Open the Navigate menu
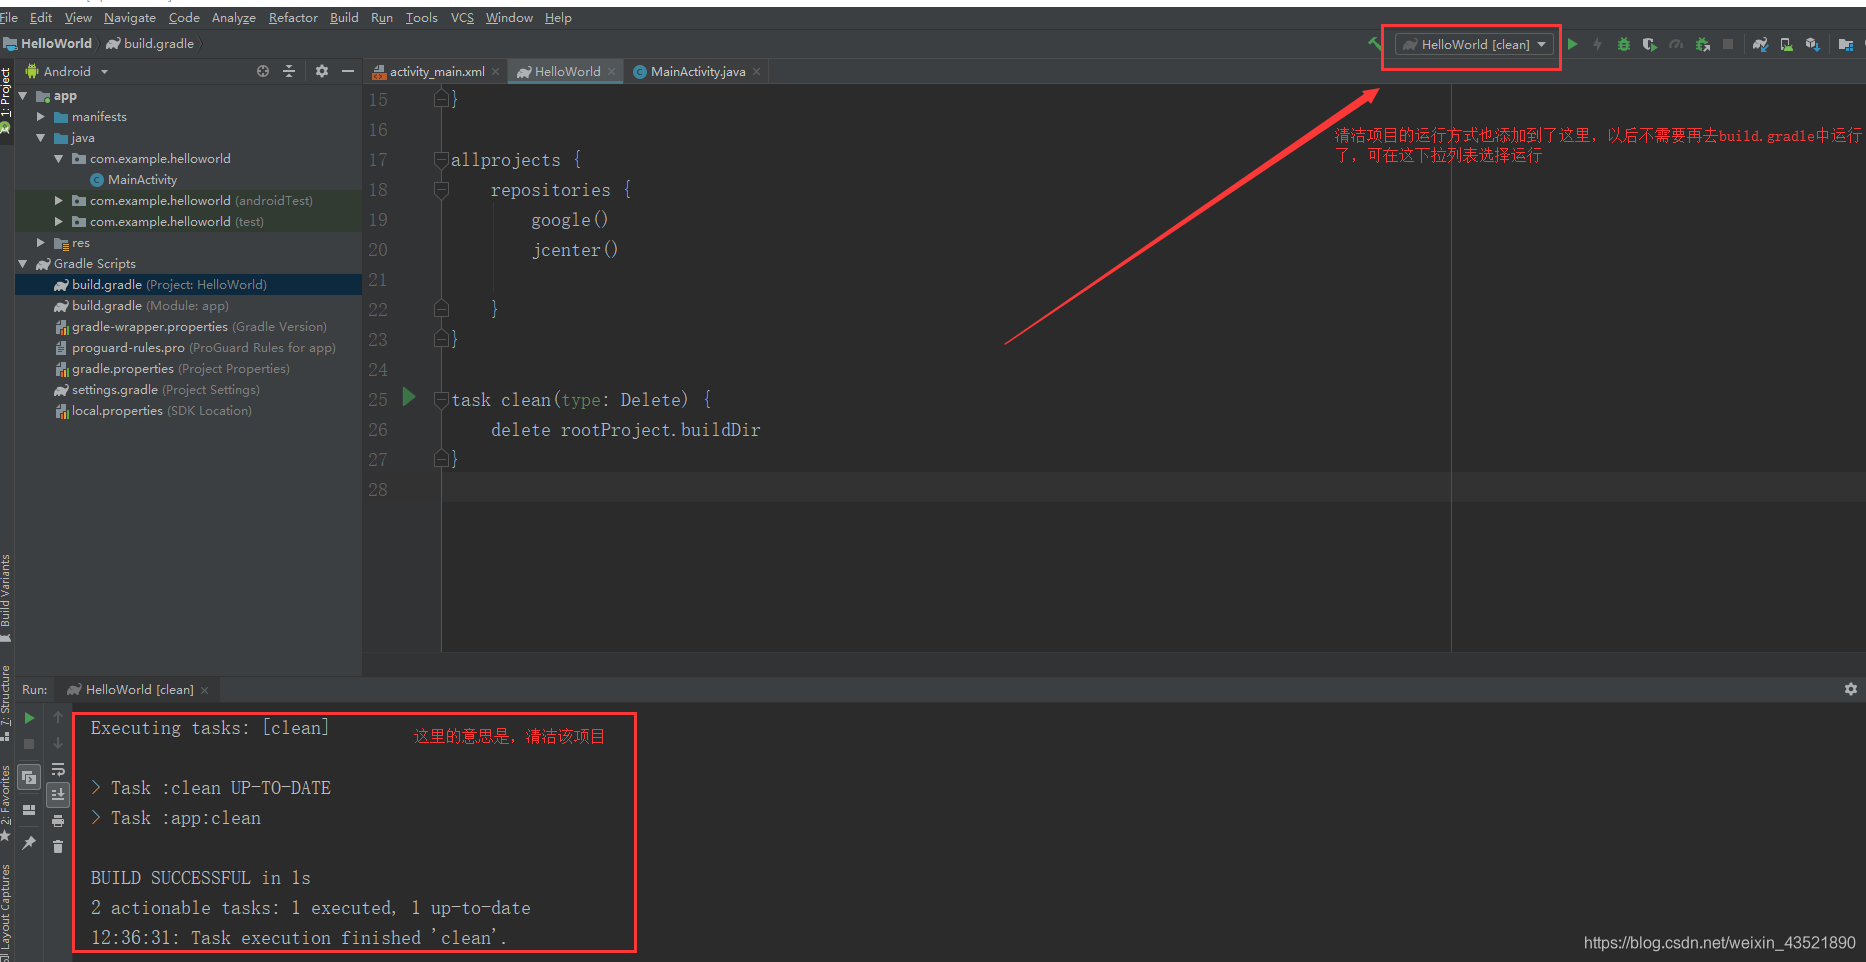 [x=130, y=17]
